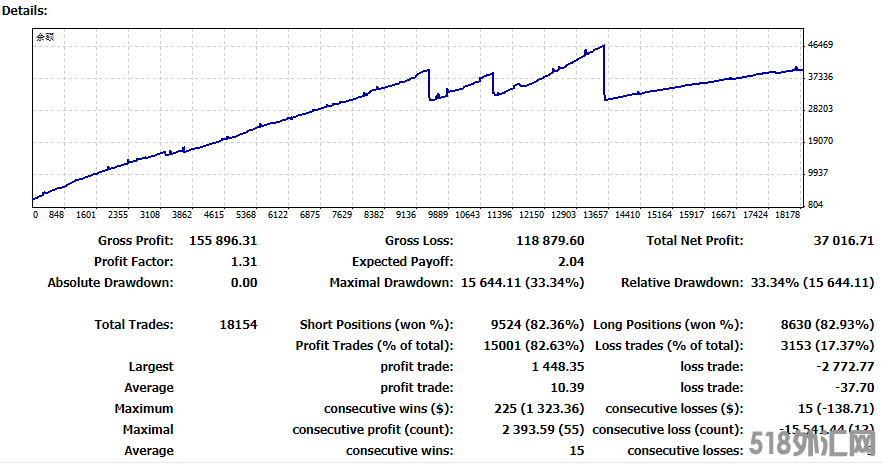Select consecutive wins ($): label
Viewport: 883px width, 467px height.
[389, 408]
